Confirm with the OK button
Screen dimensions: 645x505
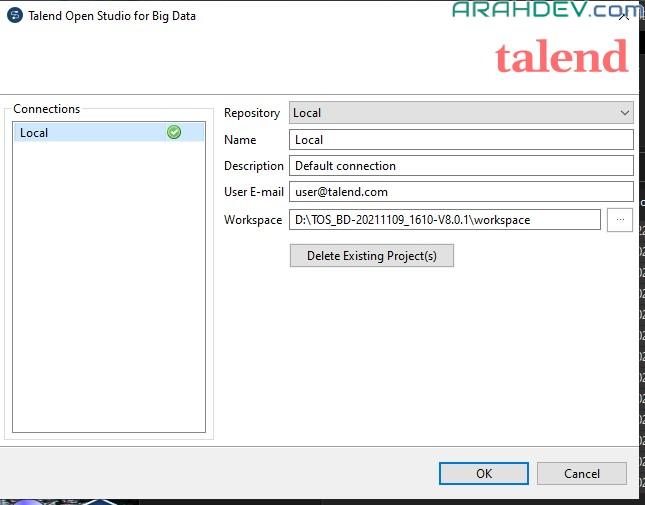click(x=483, y=473)
